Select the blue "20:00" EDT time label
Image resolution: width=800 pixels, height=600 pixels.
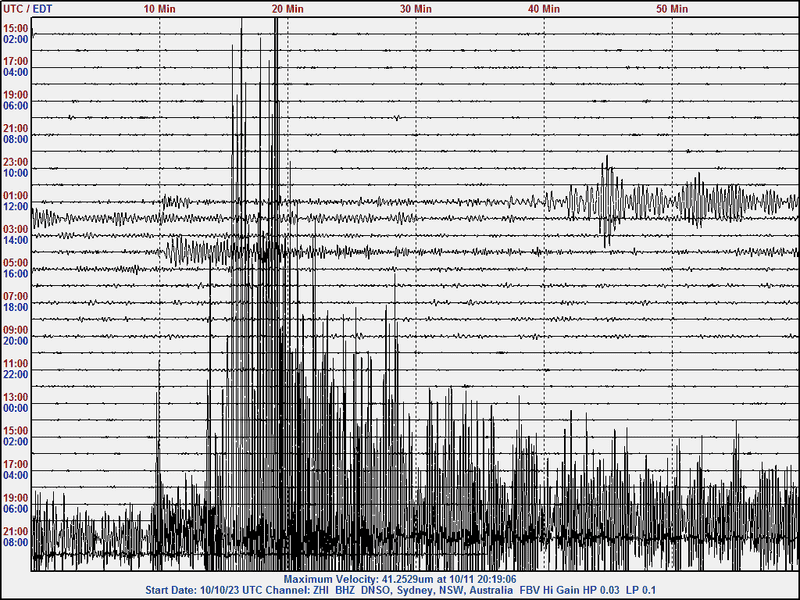pyautogui.click(x=16, y=341)
